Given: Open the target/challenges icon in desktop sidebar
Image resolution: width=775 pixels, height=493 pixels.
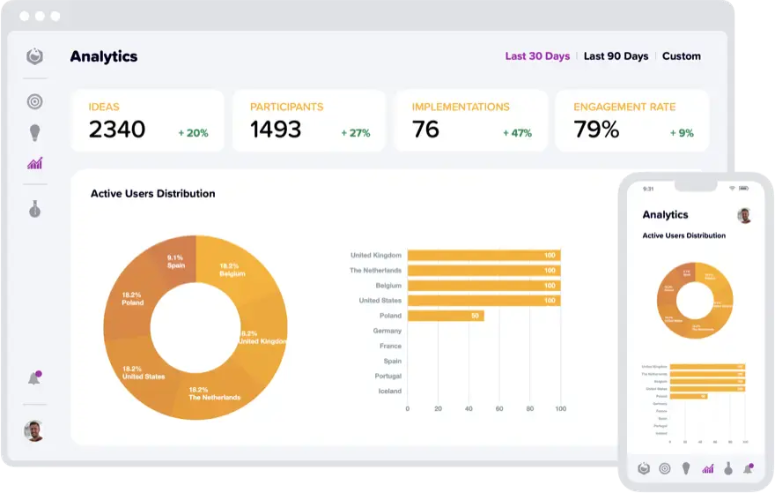Looking at the screenshot, I should pyautogui.click(x=35, y=101).
